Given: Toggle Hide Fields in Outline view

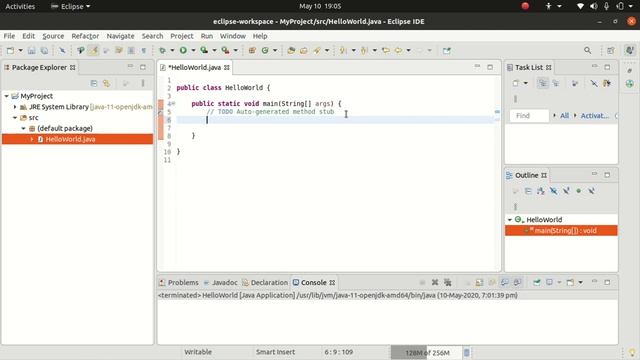Looking at the screenshot, I should pos(553,191).
